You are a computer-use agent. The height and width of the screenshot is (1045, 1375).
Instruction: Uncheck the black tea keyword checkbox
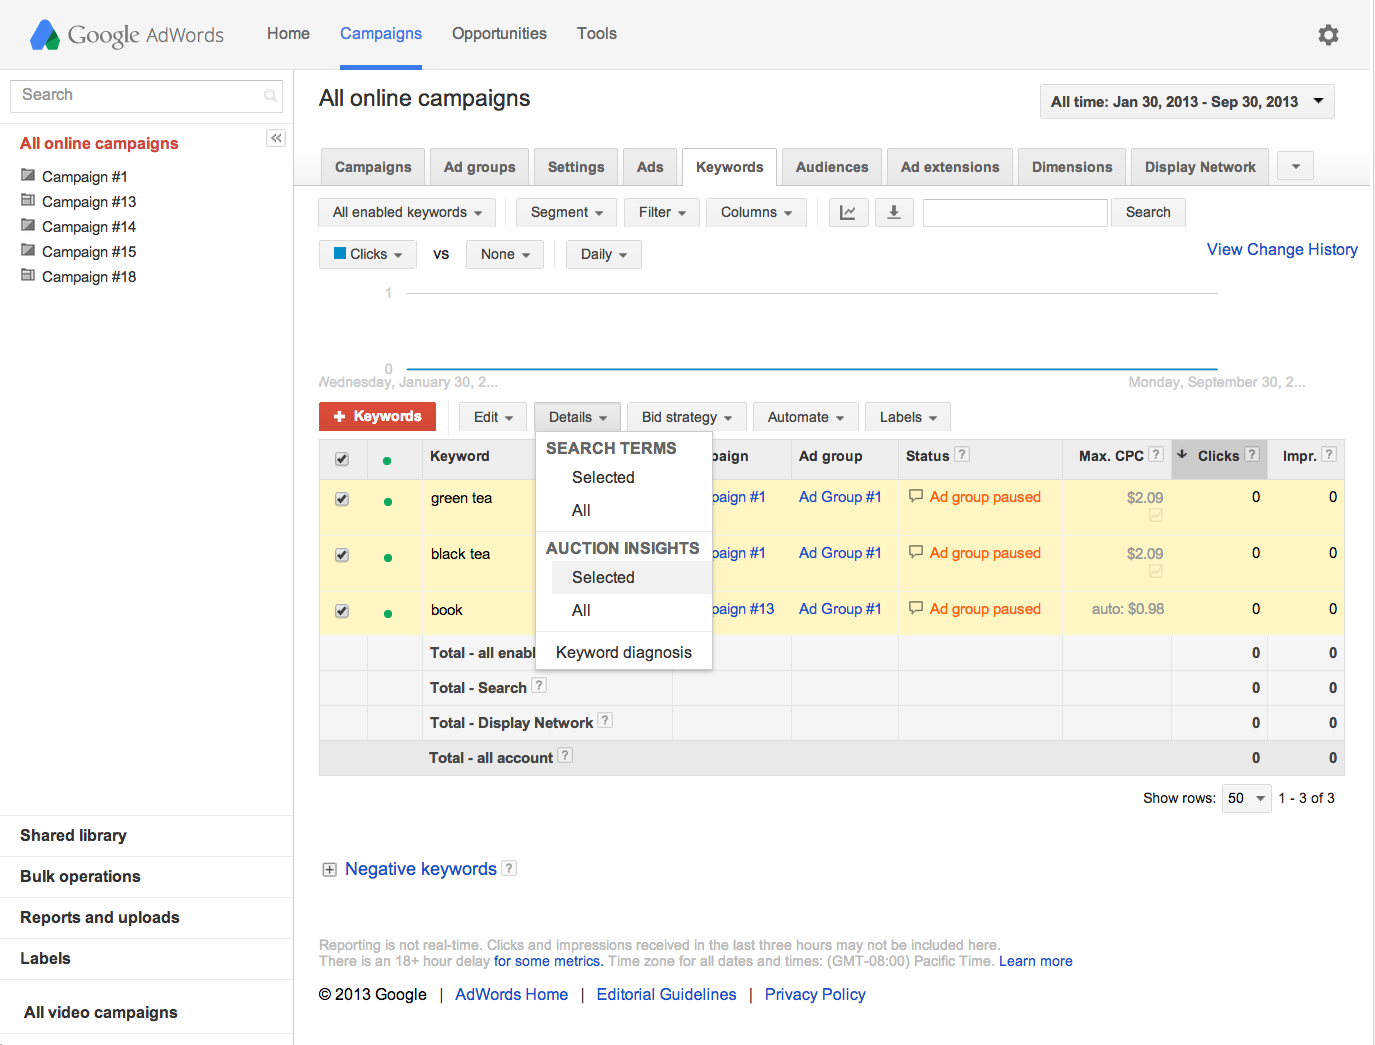pos(342,555)
